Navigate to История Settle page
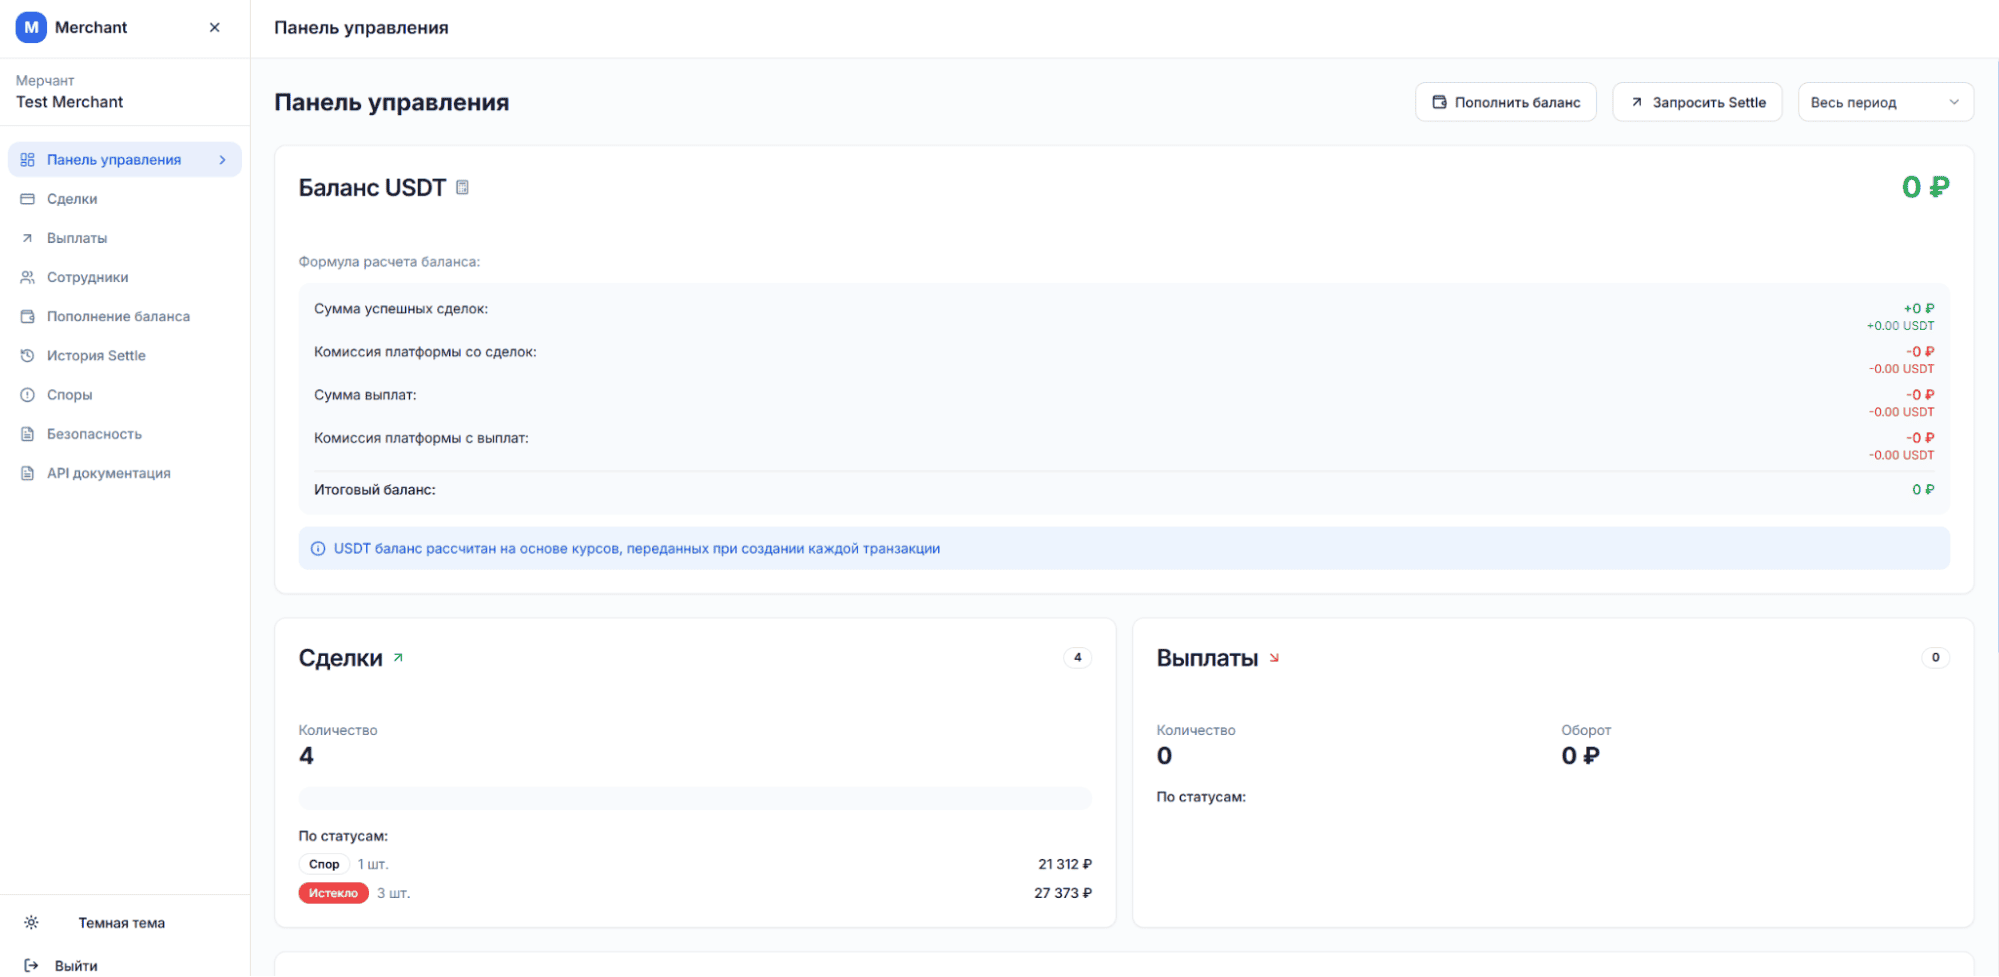The height and width of the screenshot is (977, 1999). tap(96, 356)
